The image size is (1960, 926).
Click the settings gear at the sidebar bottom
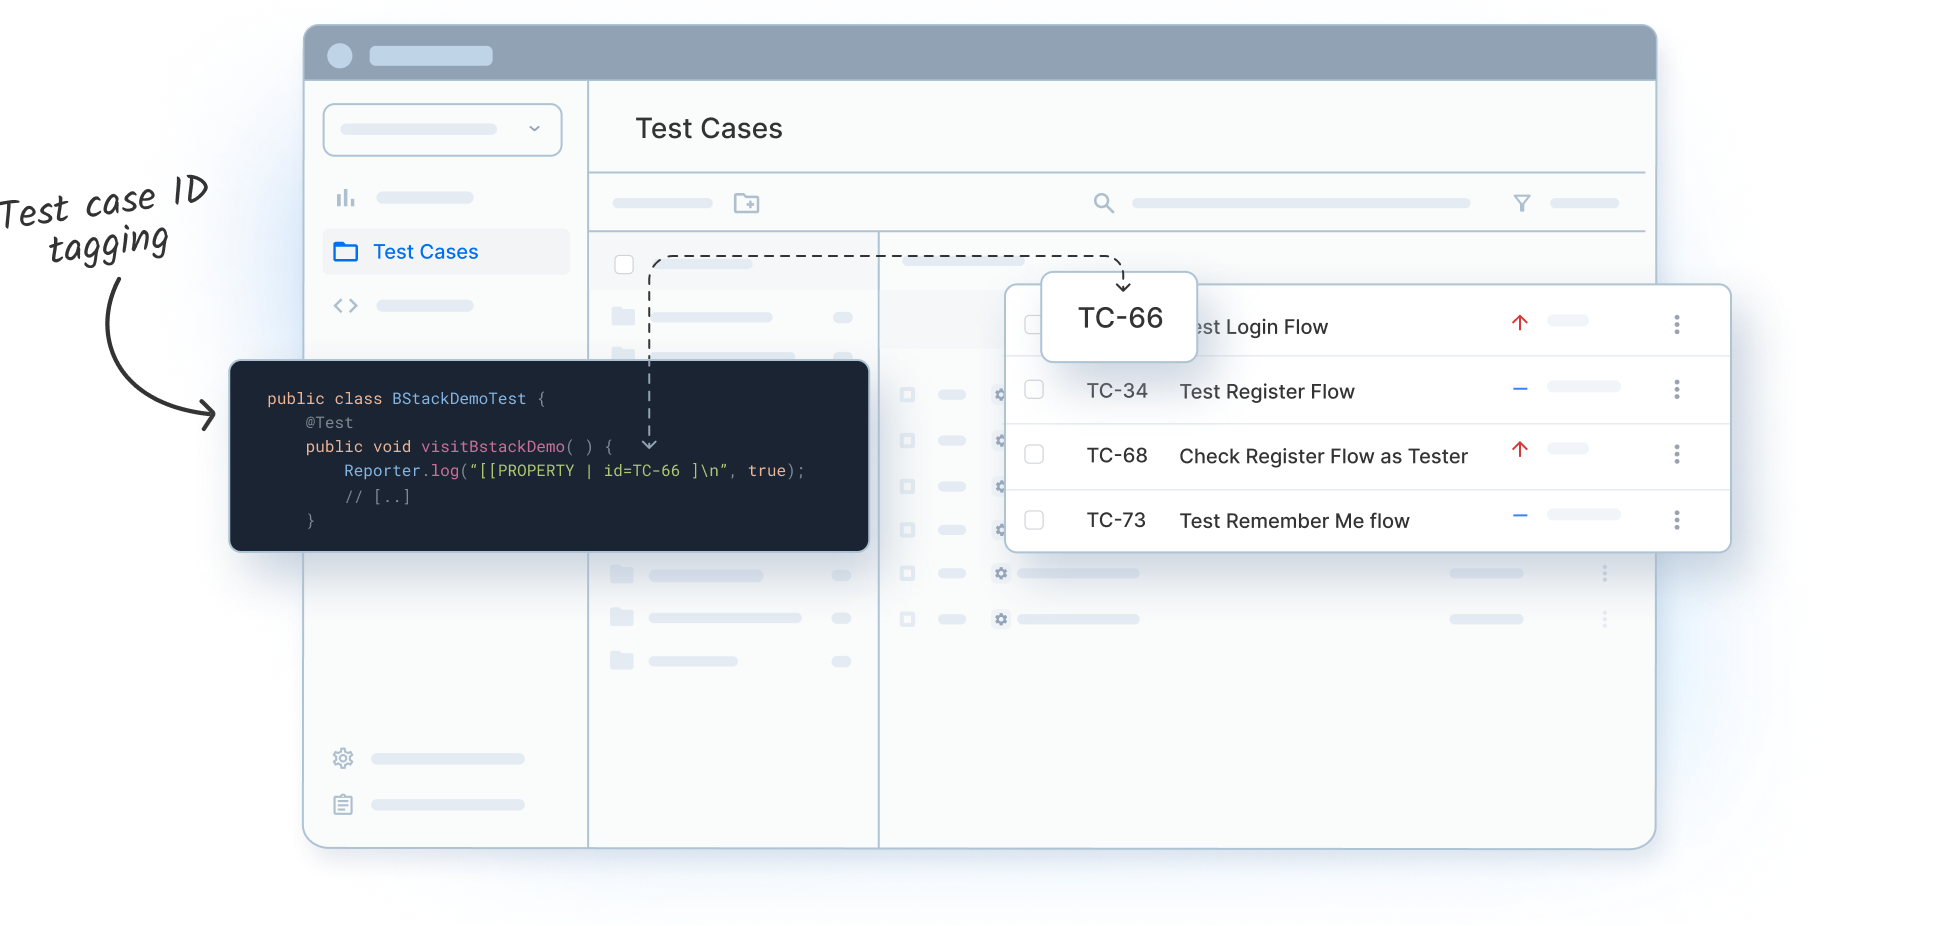click(x=343, y=758)
